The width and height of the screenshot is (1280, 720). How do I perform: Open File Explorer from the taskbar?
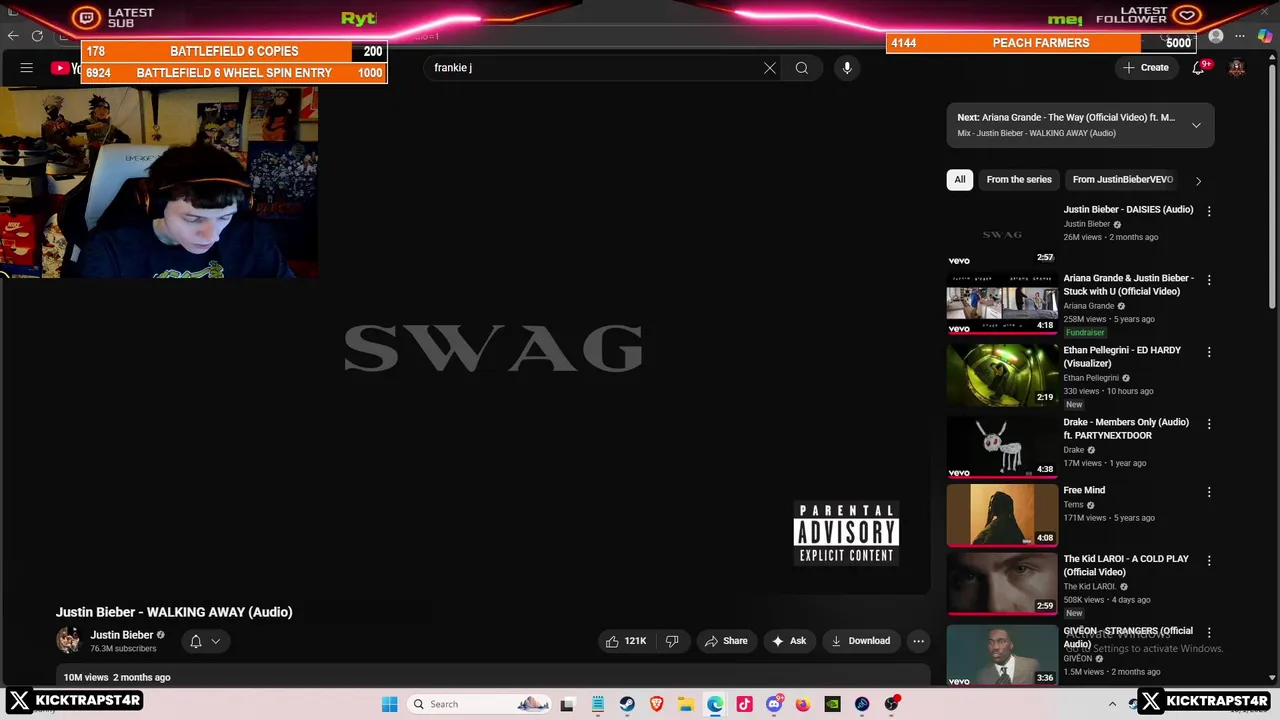click(x=686, y=704)
